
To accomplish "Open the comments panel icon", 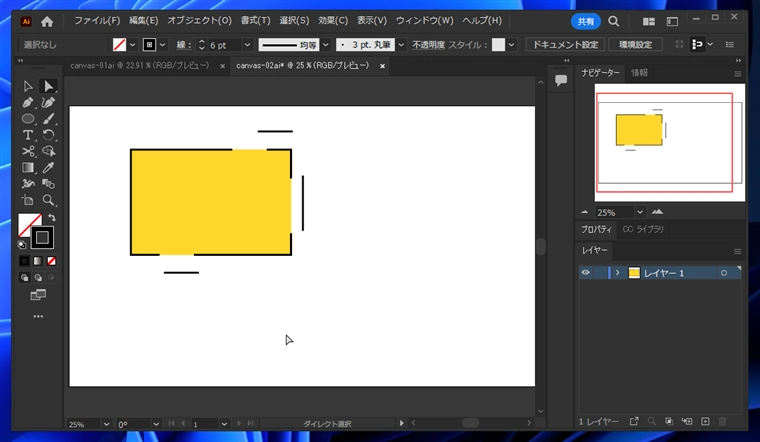I will click(x=561, y=80).
